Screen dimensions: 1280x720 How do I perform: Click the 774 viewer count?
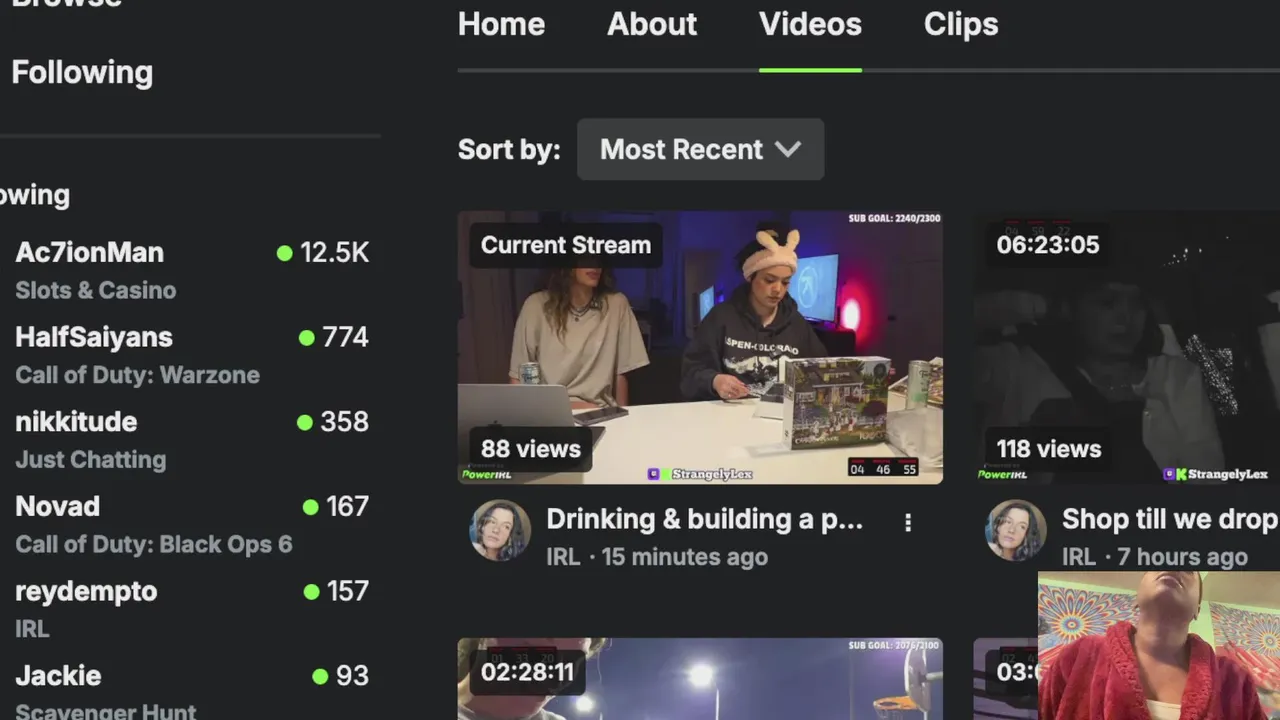(x=345, y=337)
